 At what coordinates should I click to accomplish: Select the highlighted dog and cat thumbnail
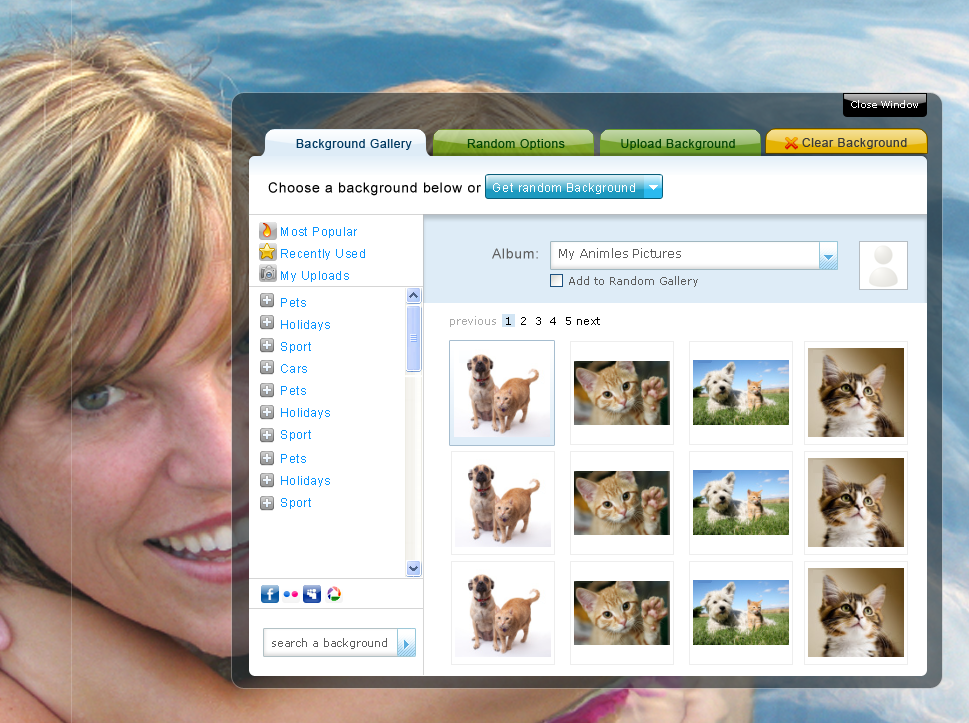502,393
